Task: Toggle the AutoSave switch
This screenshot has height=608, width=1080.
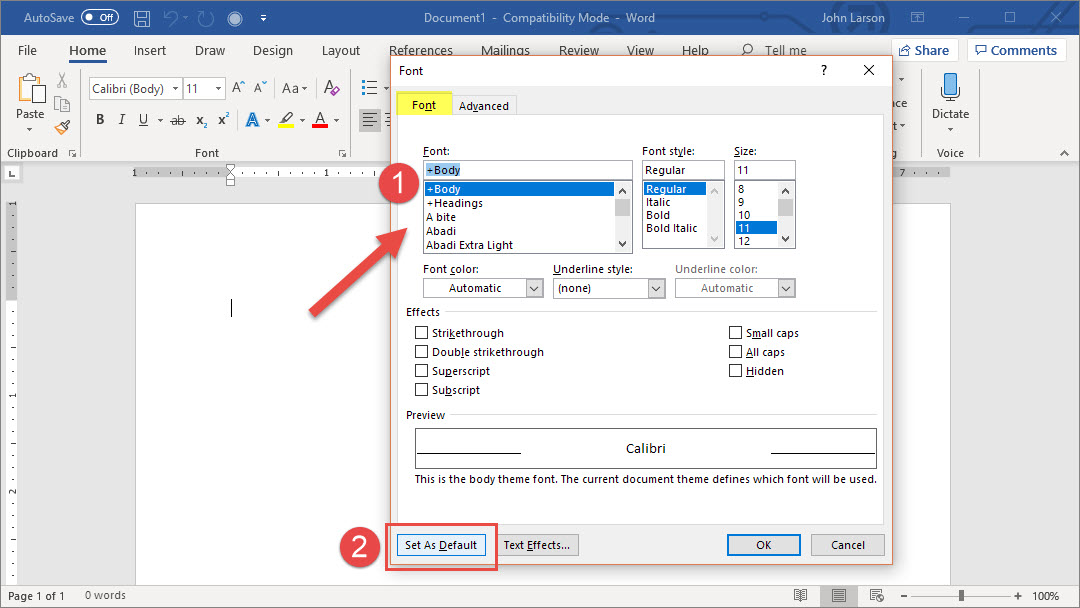Action: (x=99, y=18)
